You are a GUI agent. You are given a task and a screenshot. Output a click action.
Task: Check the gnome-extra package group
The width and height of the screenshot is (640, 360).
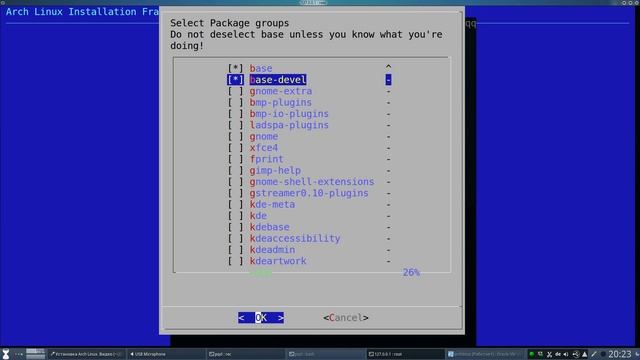[x=235, y=91]
